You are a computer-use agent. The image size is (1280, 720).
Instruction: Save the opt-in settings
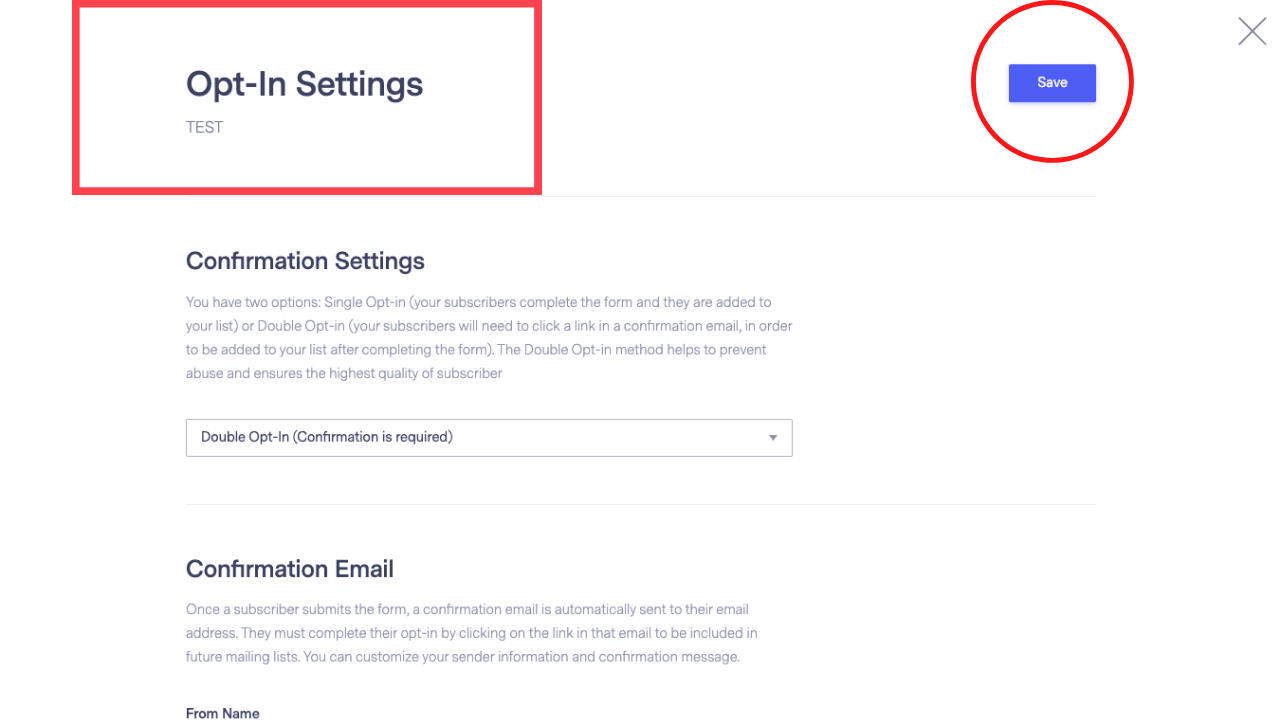pyautogui.click(x=1052, y=83)
